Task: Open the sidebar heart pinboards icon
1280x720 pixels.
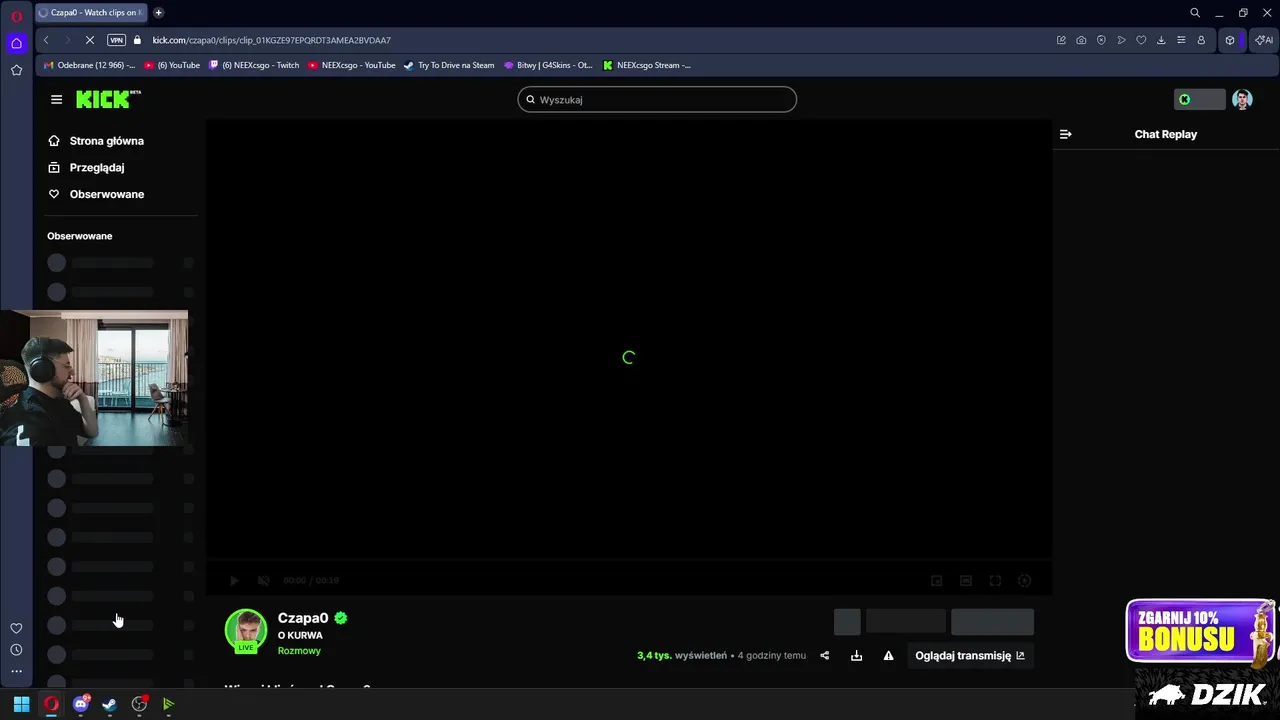Action: 16,628
